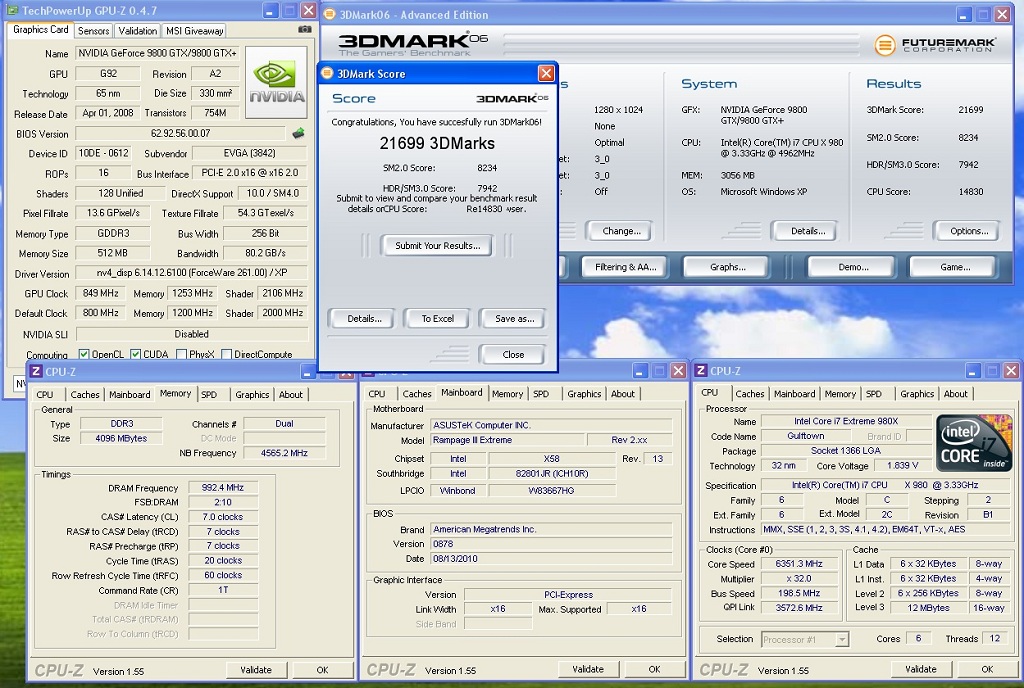Click OK in the CPU-Z Mainboard window
Image resolution: width=1024 pixels, height=688 pixels.
pyautogui.click(x=654, y=669)
